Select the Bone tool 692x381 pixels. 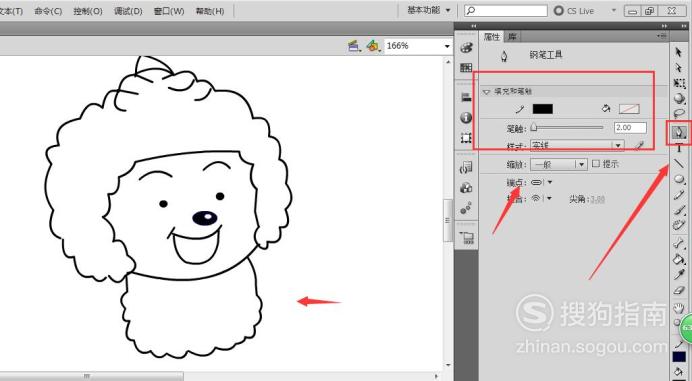(679, 243)
